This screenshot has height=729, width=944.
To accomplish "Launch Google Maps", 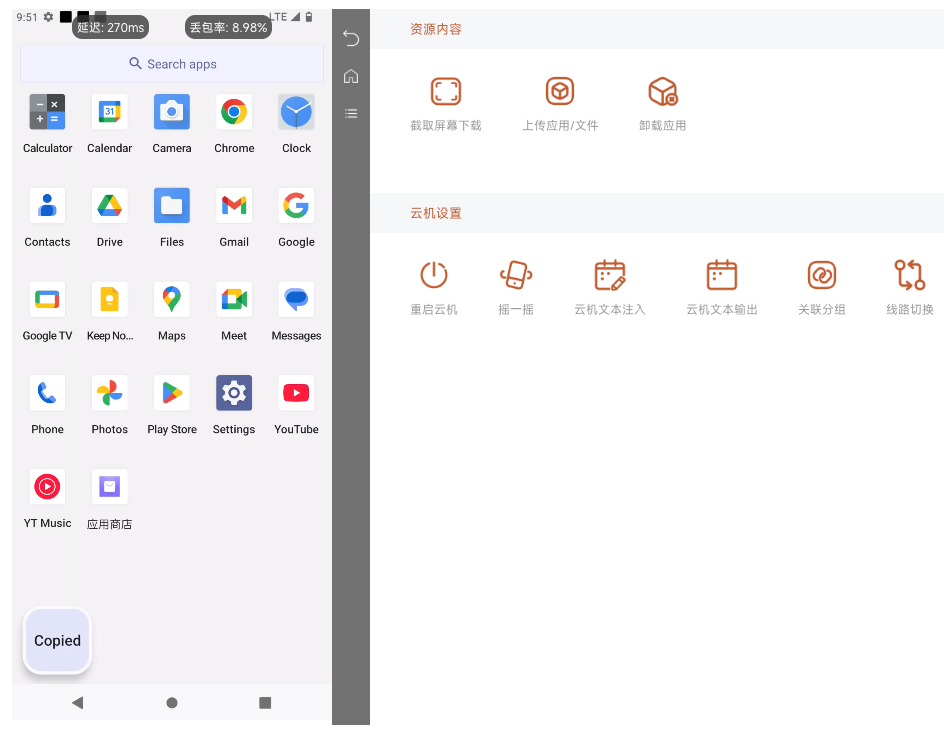I will click(172, 299).
